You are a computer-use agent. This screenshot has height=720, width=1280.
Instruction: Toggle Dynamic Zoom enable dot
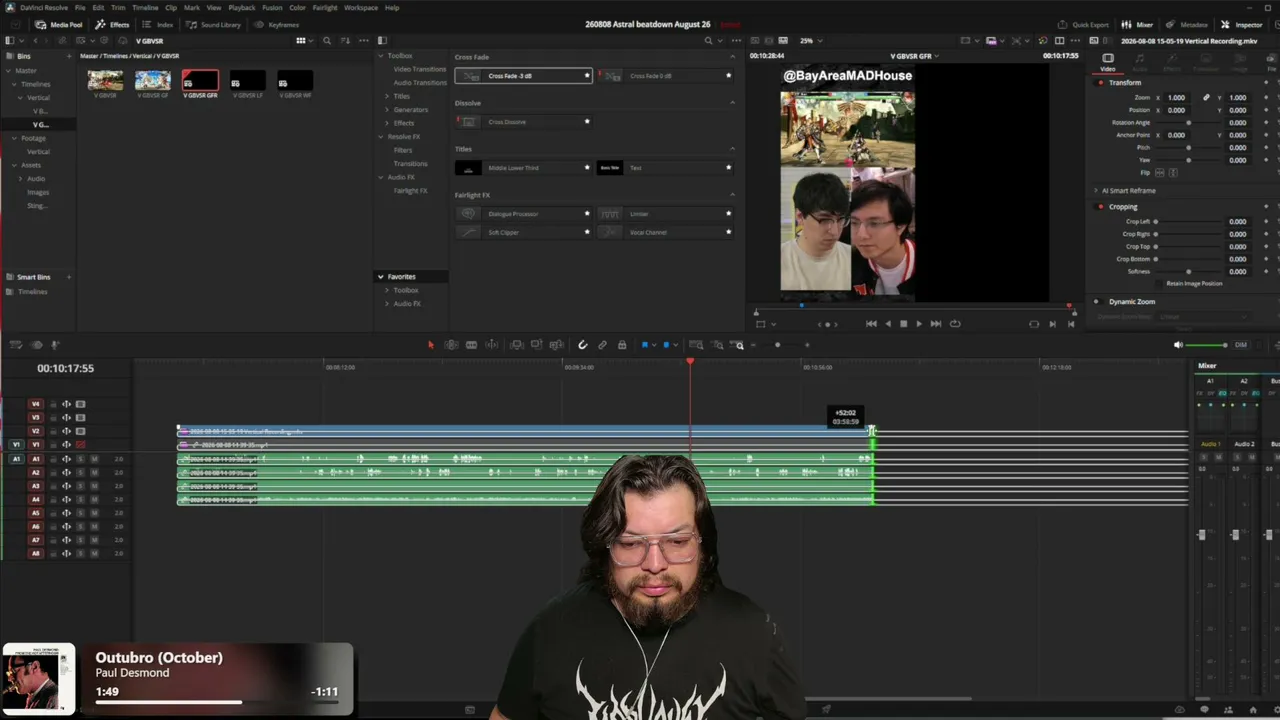tap(1096, 302)
